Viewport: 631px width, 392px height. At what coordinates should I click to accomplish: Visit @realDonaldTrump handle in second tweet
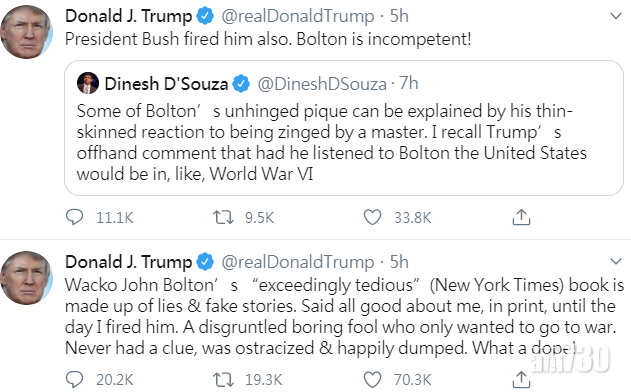coord(298,262)
